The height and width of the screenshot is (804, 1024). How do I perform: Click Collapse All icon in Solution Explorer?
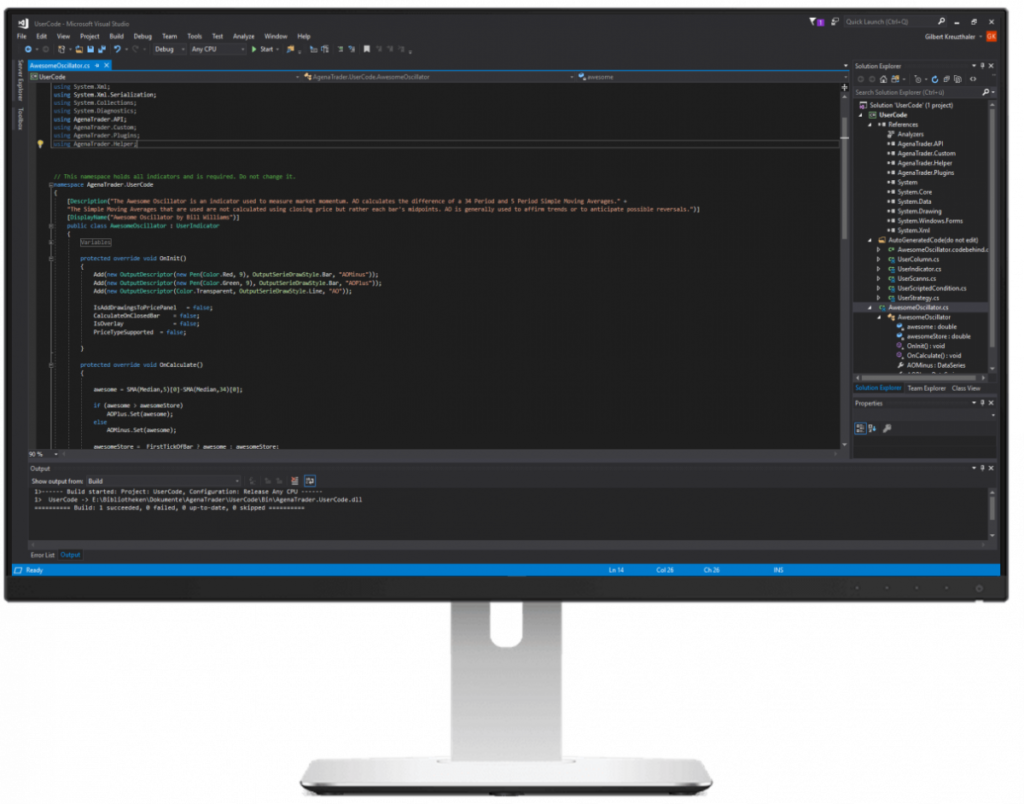(946, 80)
